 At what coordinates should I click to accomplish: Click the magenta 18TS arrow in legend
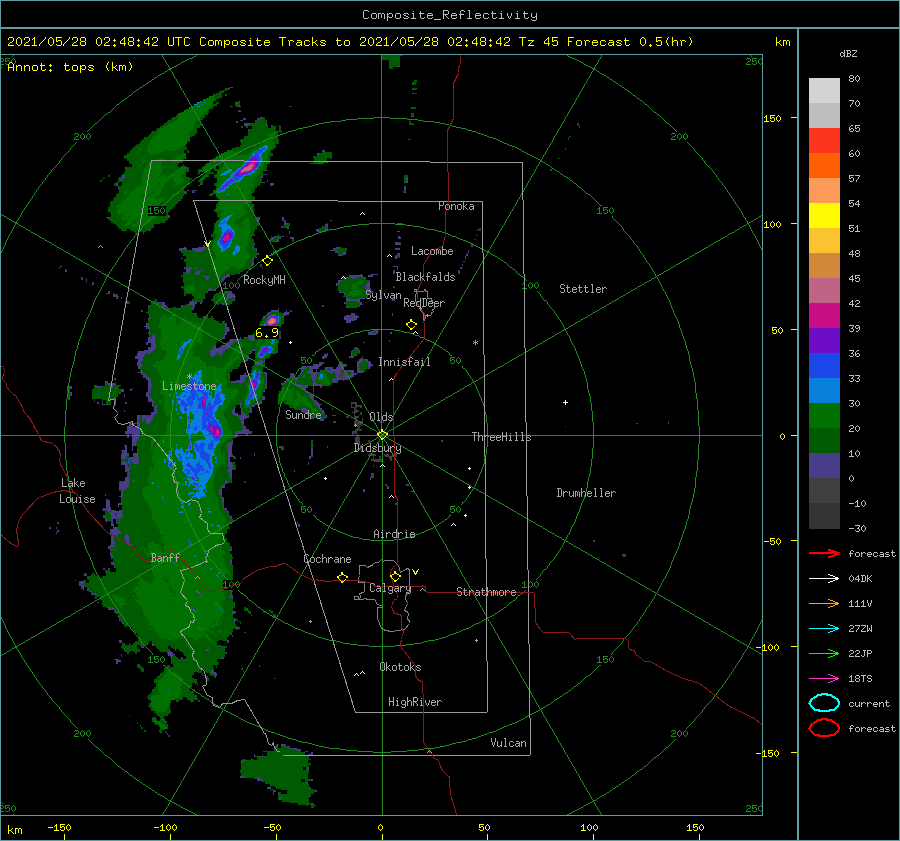[824, 679]
